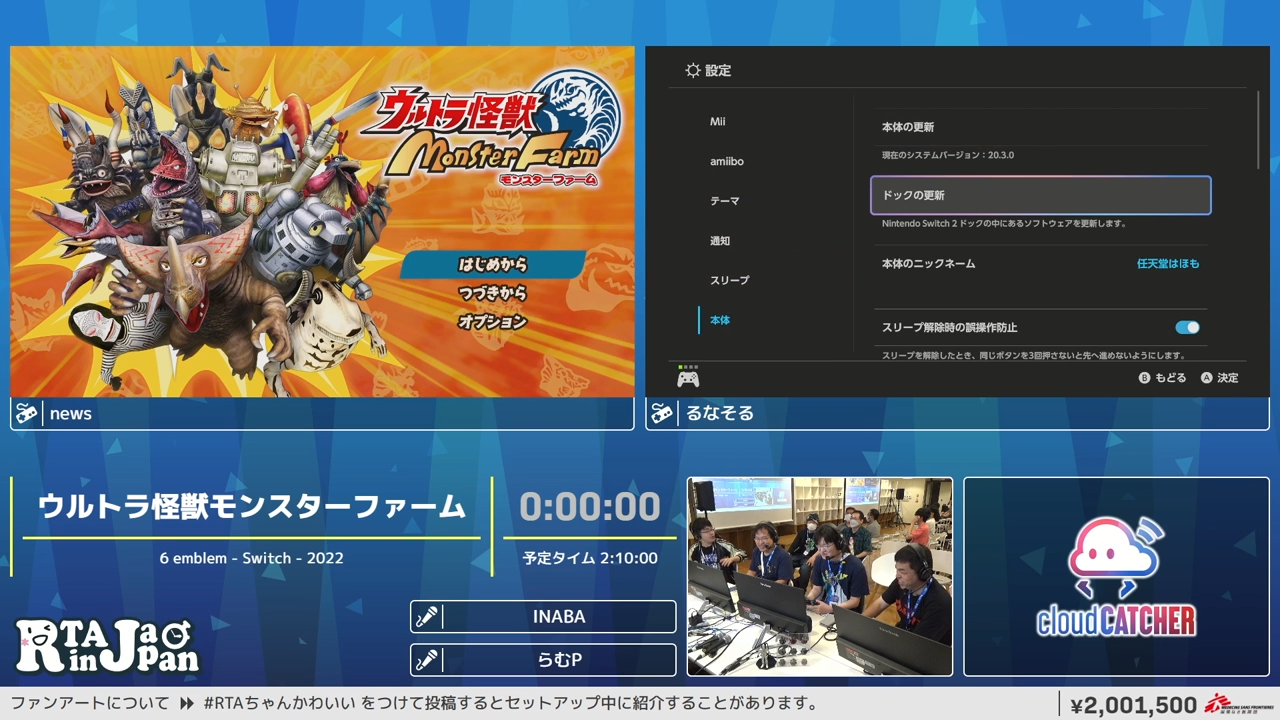
Task: Choose つづきから on the game title menu
Action: pos(492,293)
